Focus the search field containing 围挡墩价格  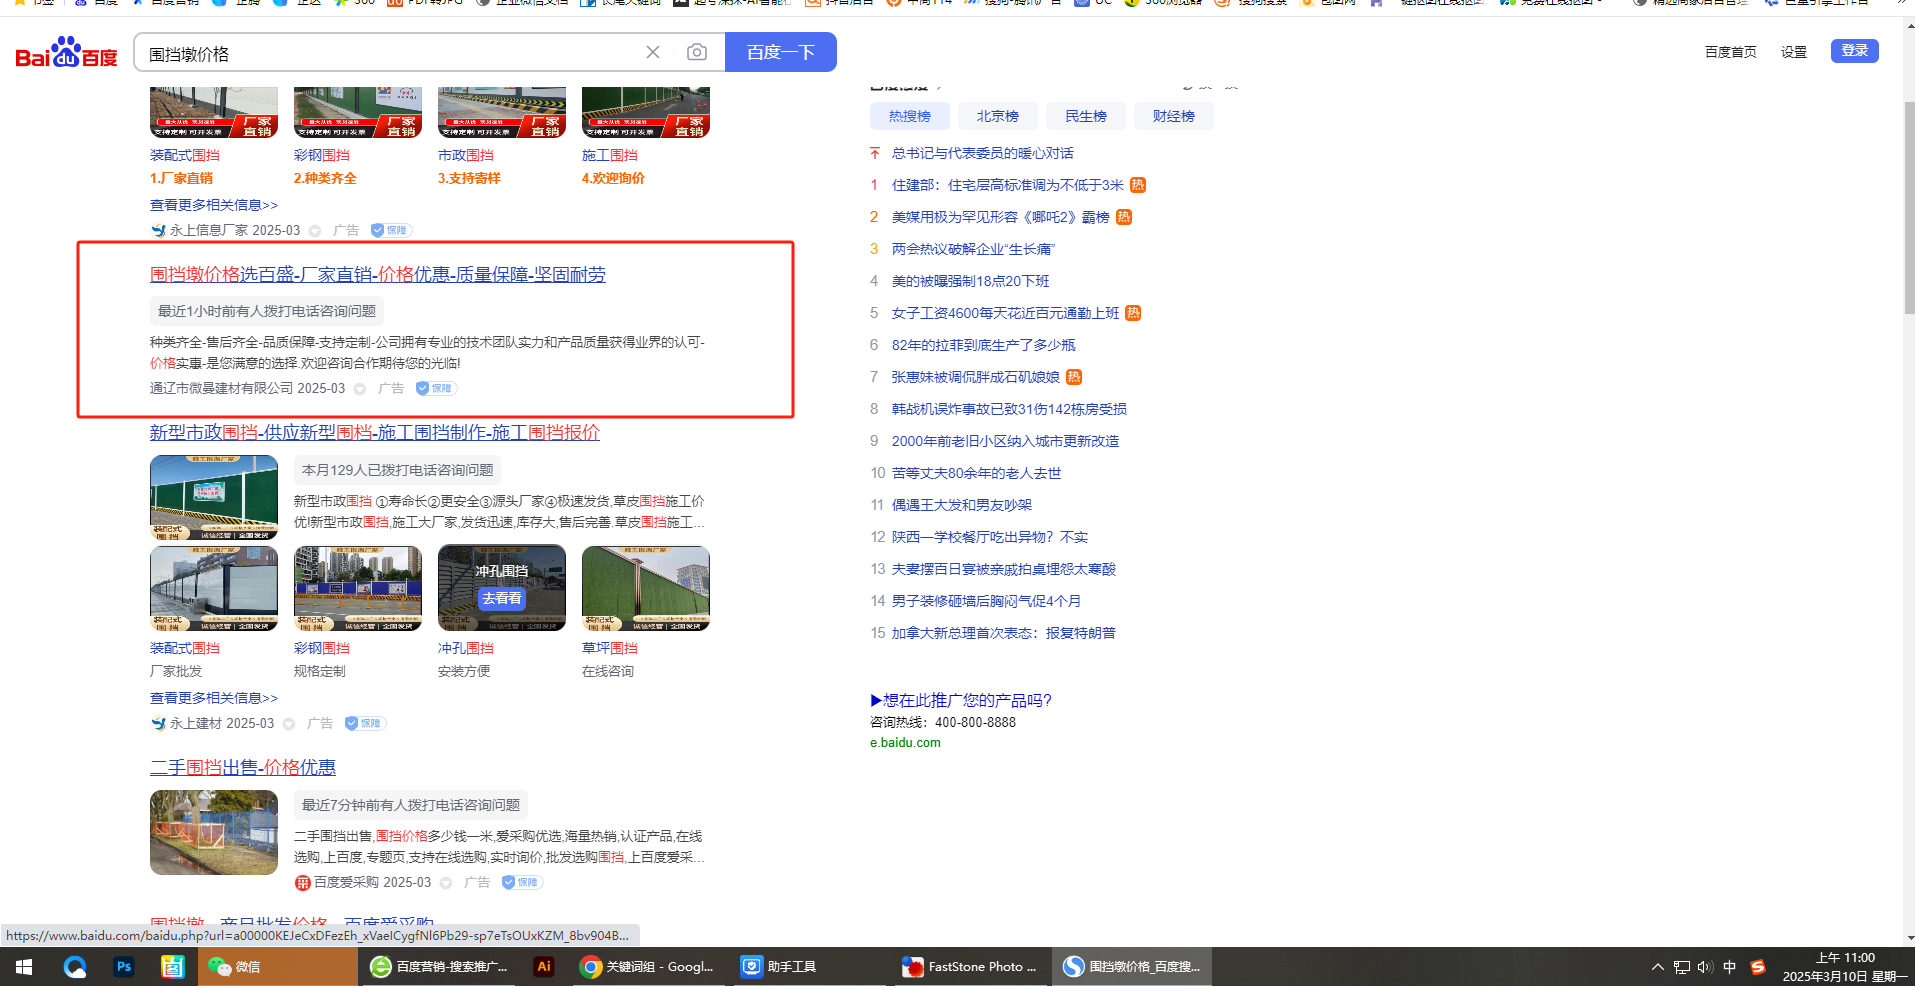(390, 53)
